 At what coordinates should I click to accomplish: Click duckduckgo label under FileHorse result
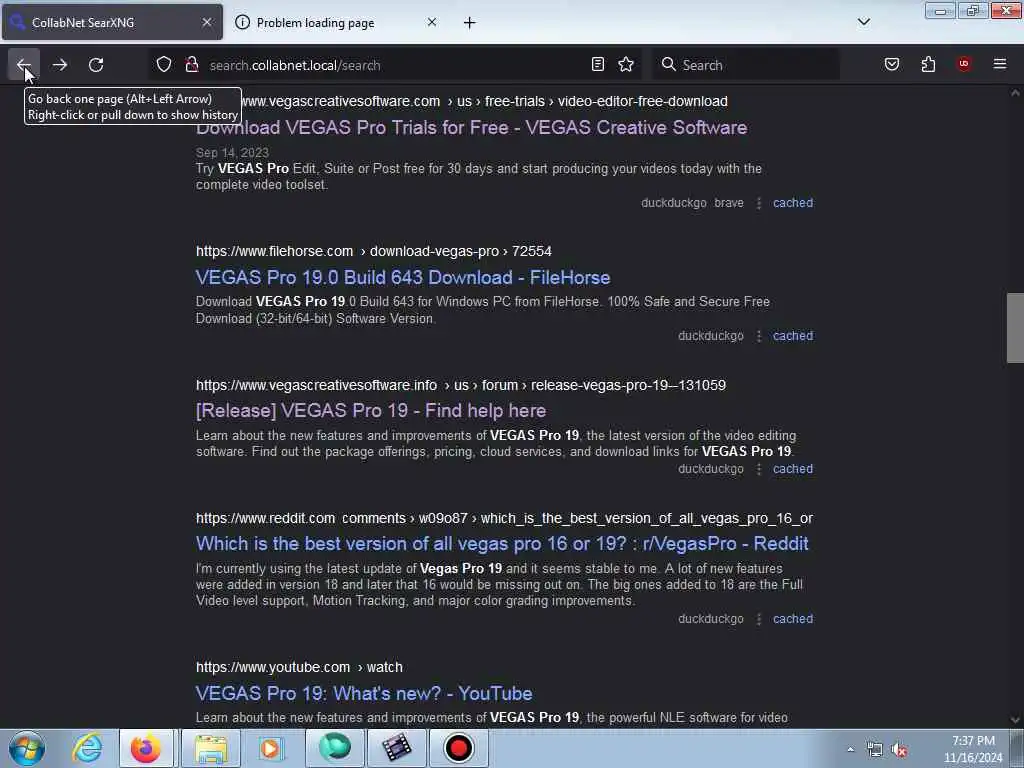[x=711, y=336]
